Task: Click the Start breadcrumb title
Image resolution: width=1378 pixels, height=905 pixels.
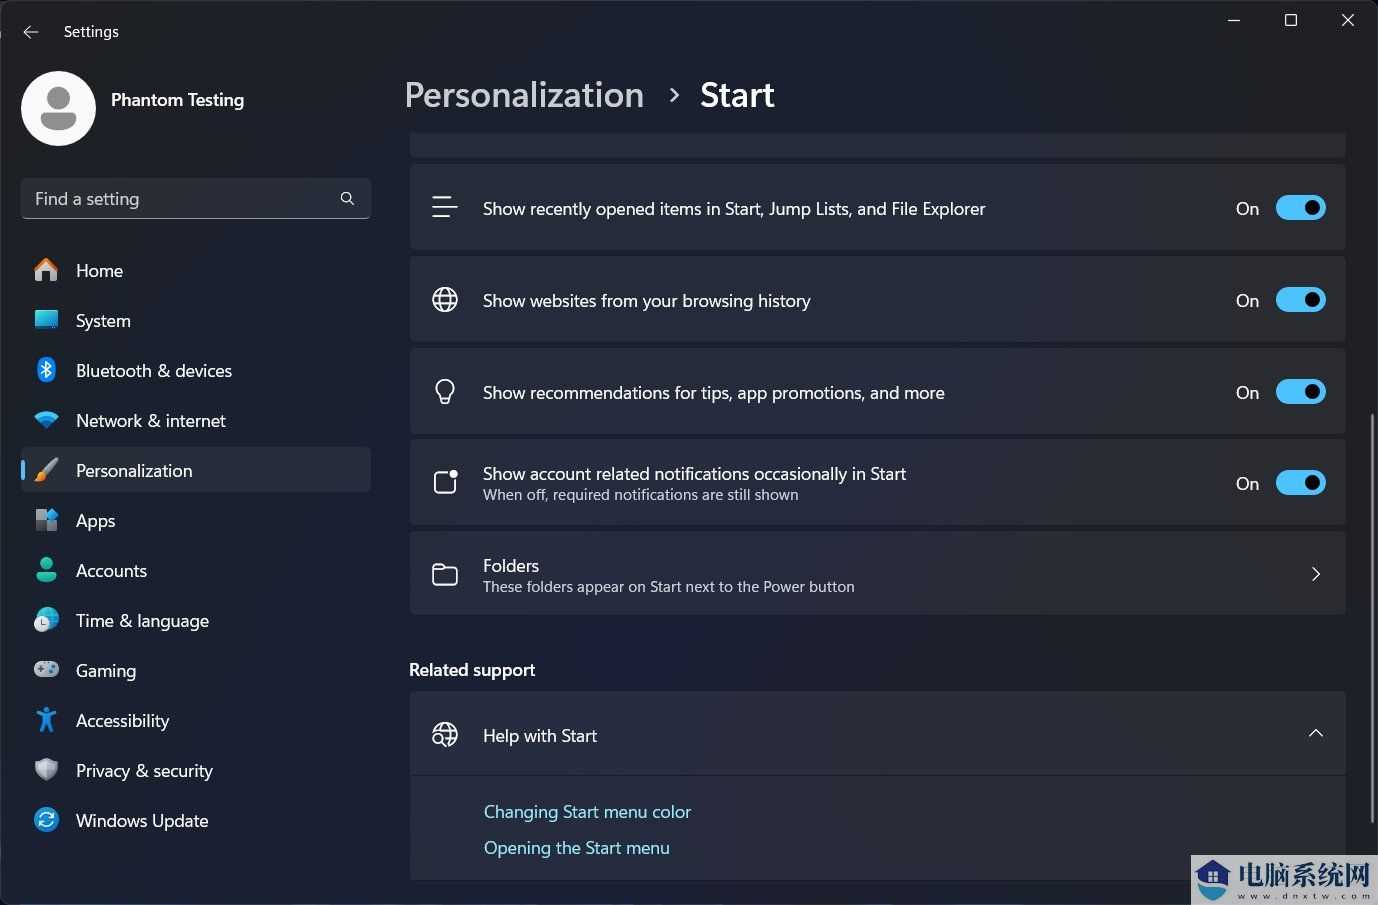Action: coord(737,95)
